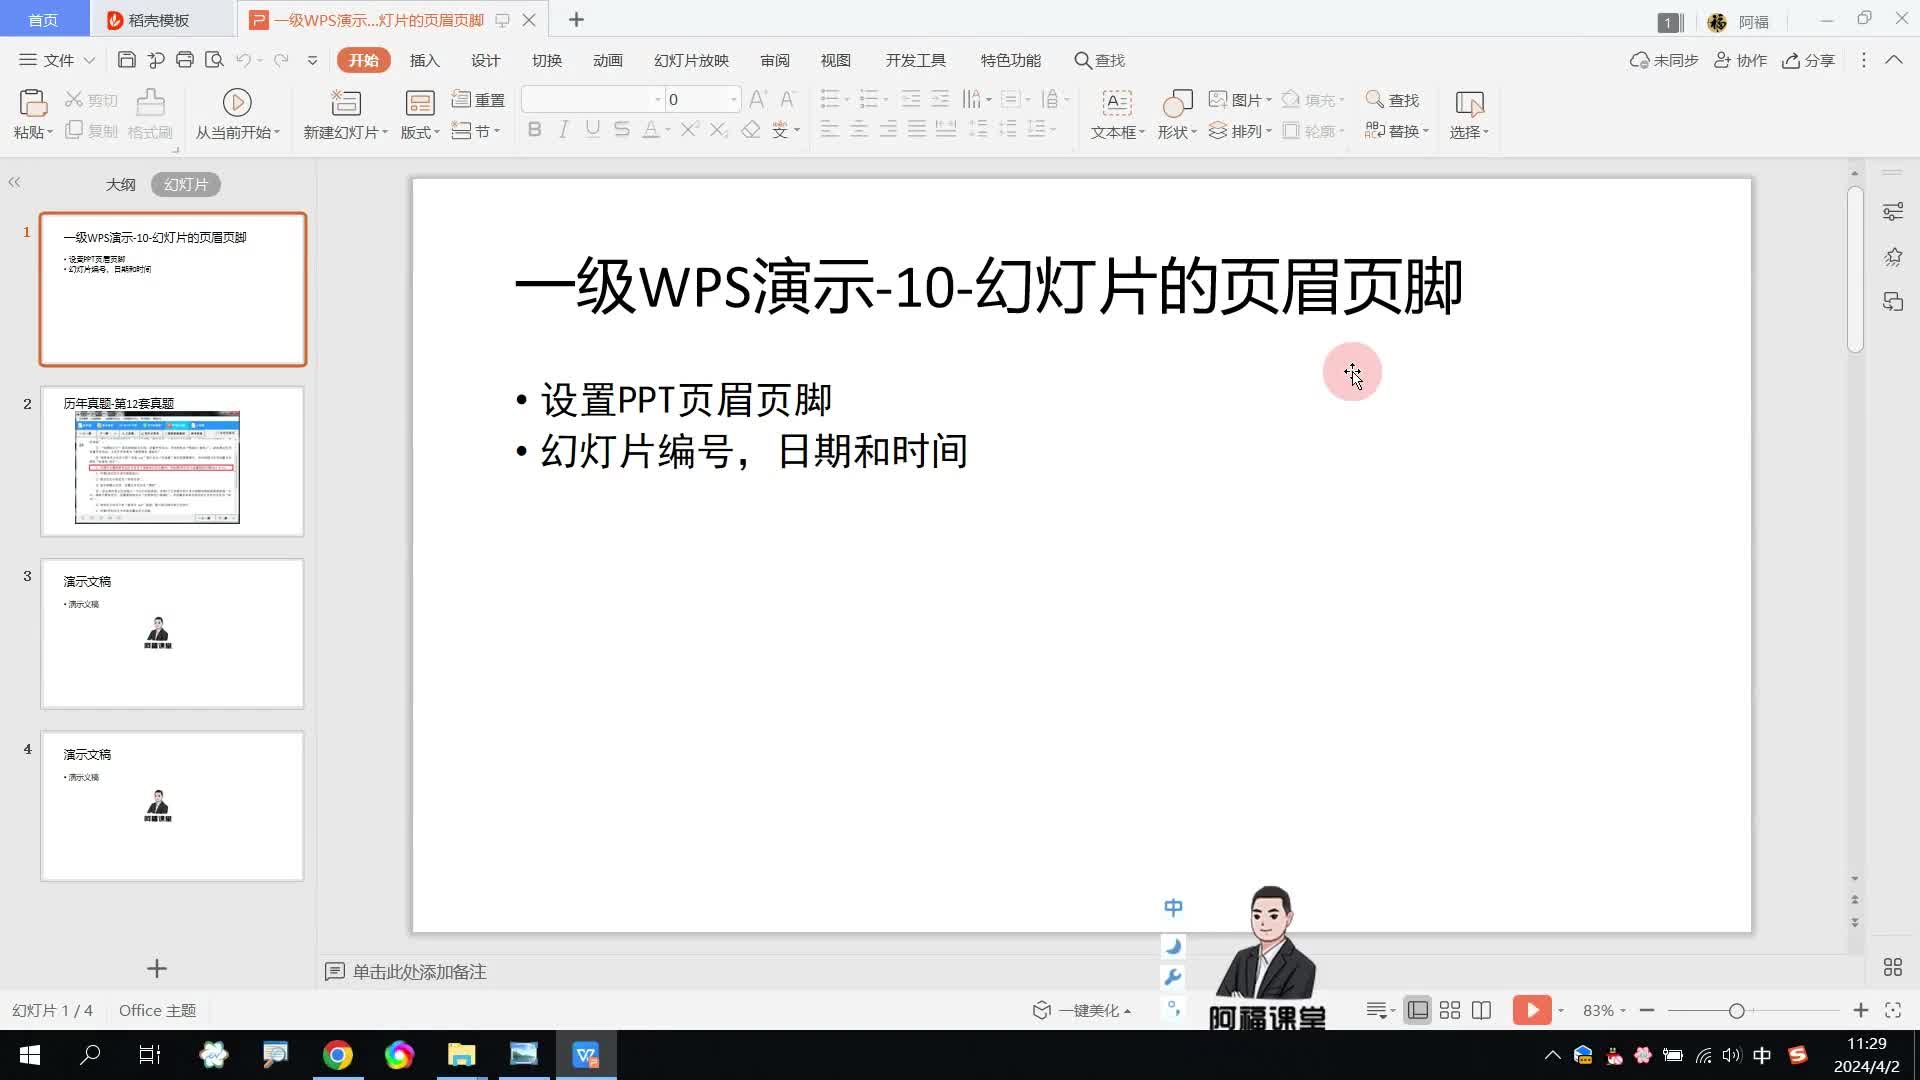Open the Shapes tool icon
The height and width of the screenshot is (1080, 1920).
tap(1177, 102)
